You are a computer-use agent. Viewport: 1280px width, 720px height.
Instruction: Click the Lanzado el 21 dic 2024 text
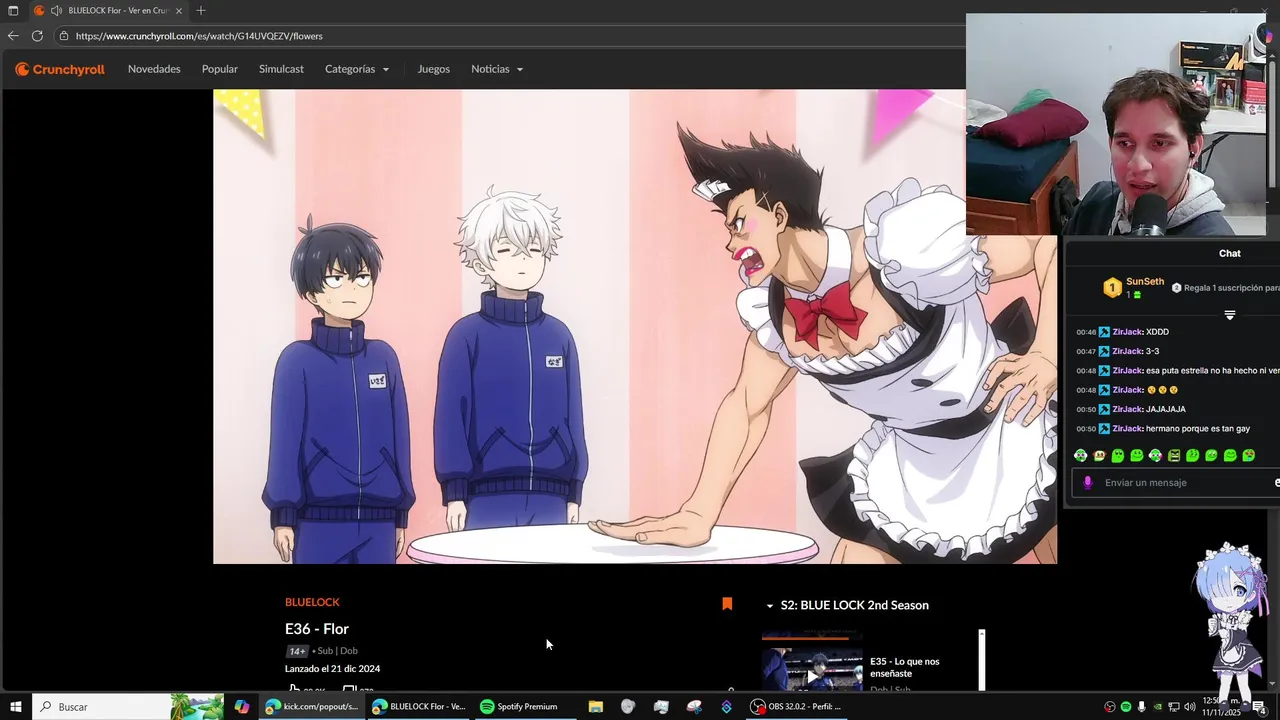(x=332, y=669)
